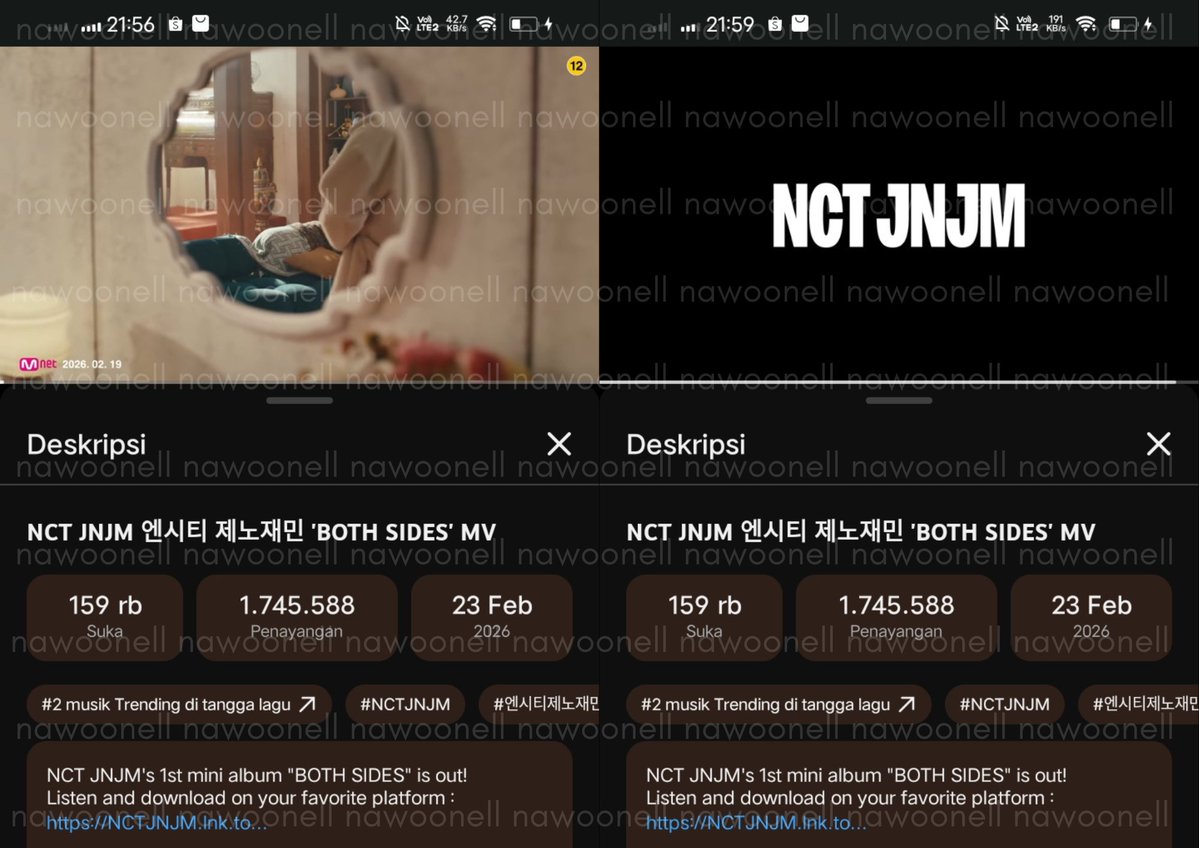Screen dimensions: 1199x848
Task: Tap the right Deskripsi heading
Action: pos(686,444)
